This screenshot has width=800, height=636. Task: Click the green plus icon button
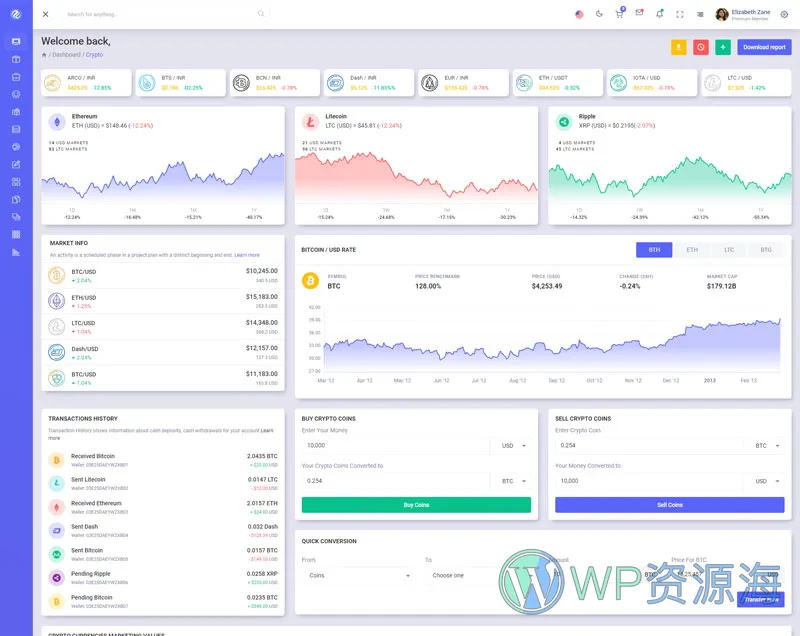[x=723, y=47]
